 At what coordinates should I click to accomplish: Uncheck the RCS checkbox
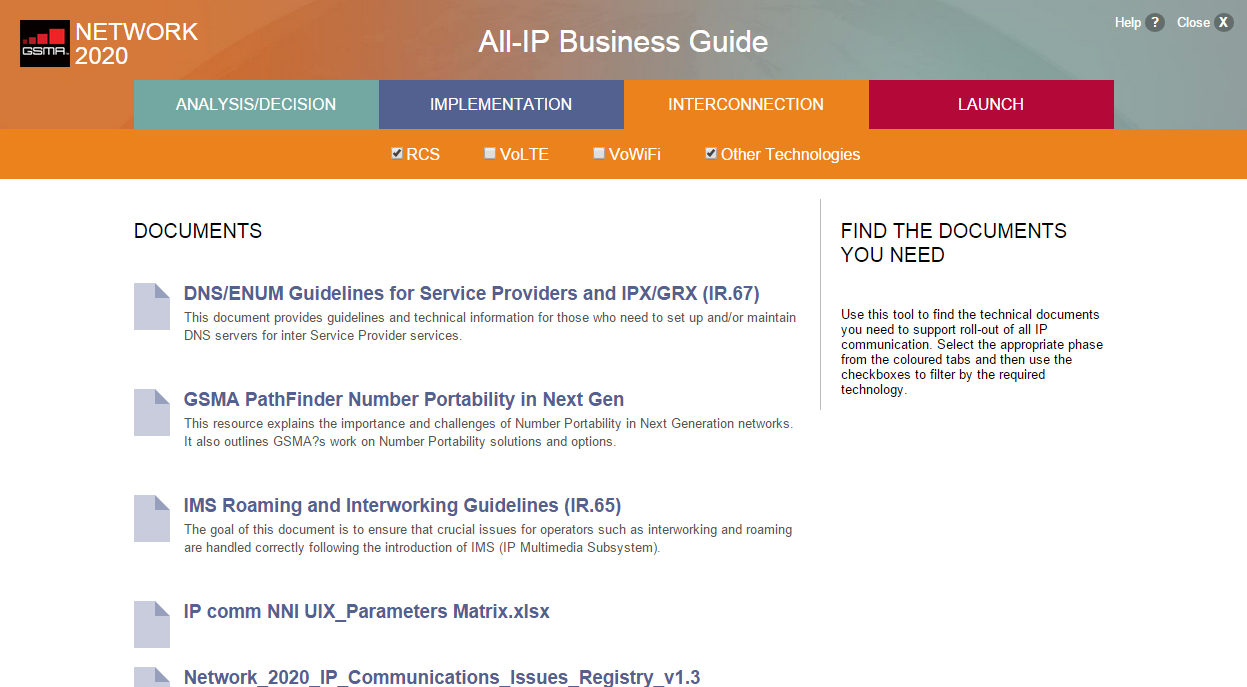(397, 153)
